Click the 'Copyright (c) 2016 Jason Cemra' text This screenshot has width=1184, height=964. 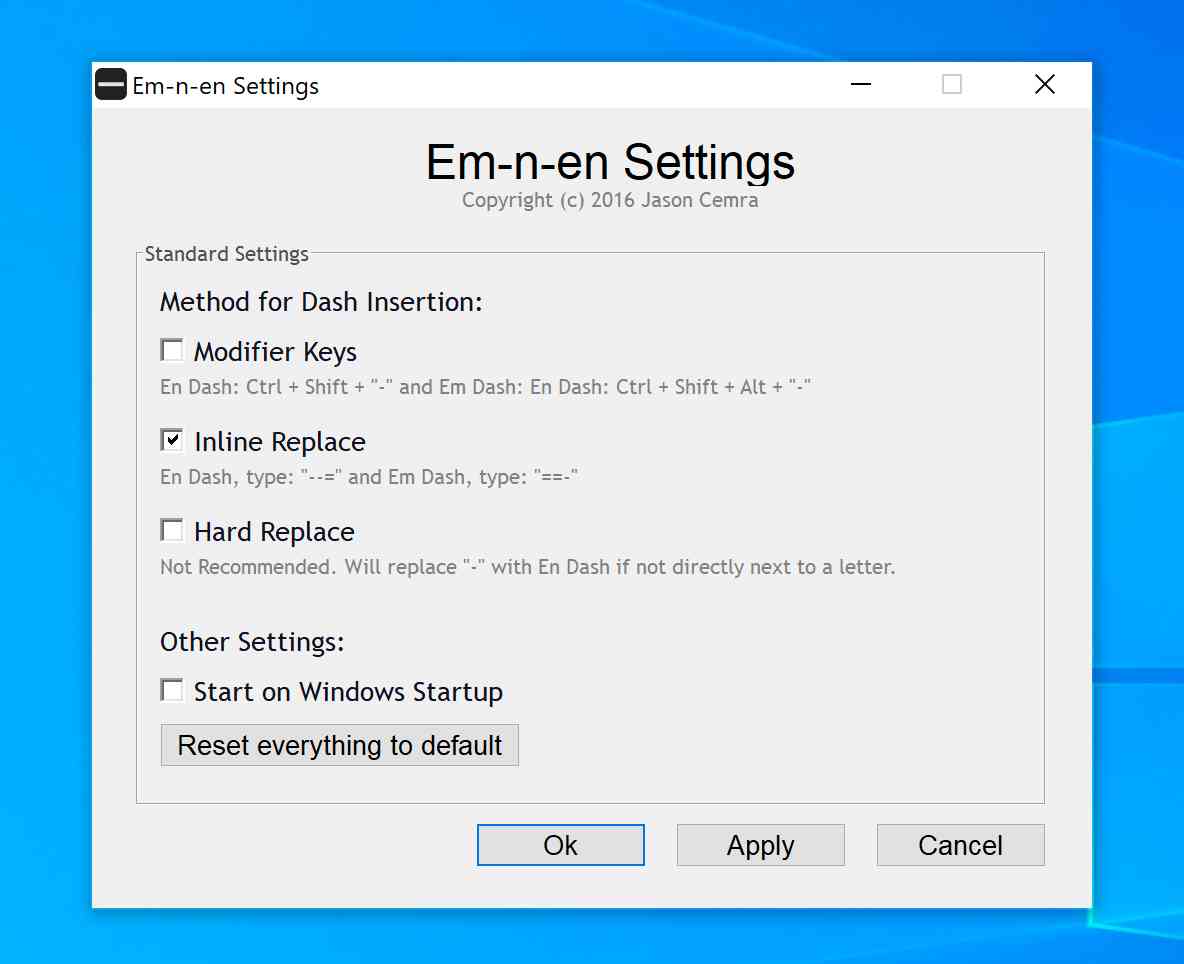point(610,200)
